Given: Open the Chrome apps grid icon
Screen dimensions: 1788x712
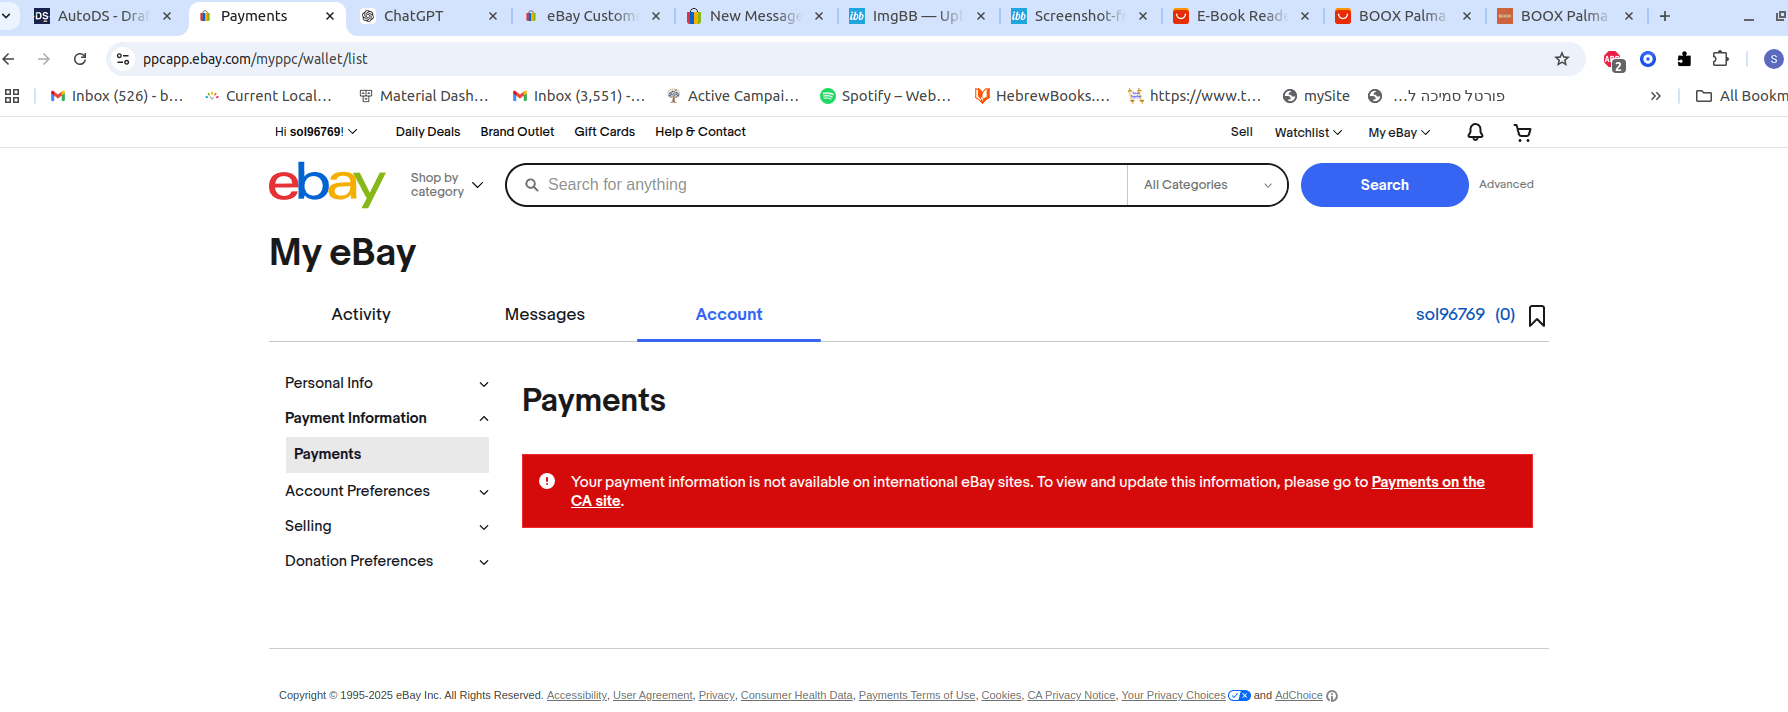Looking at the screenshot, I should click(x=12, y=96).
